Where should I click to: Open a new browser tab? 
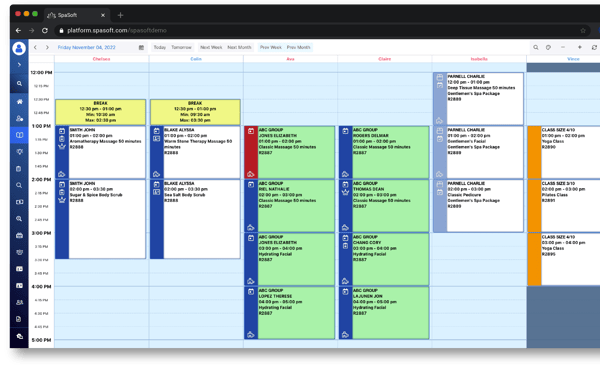click(121, 15)
